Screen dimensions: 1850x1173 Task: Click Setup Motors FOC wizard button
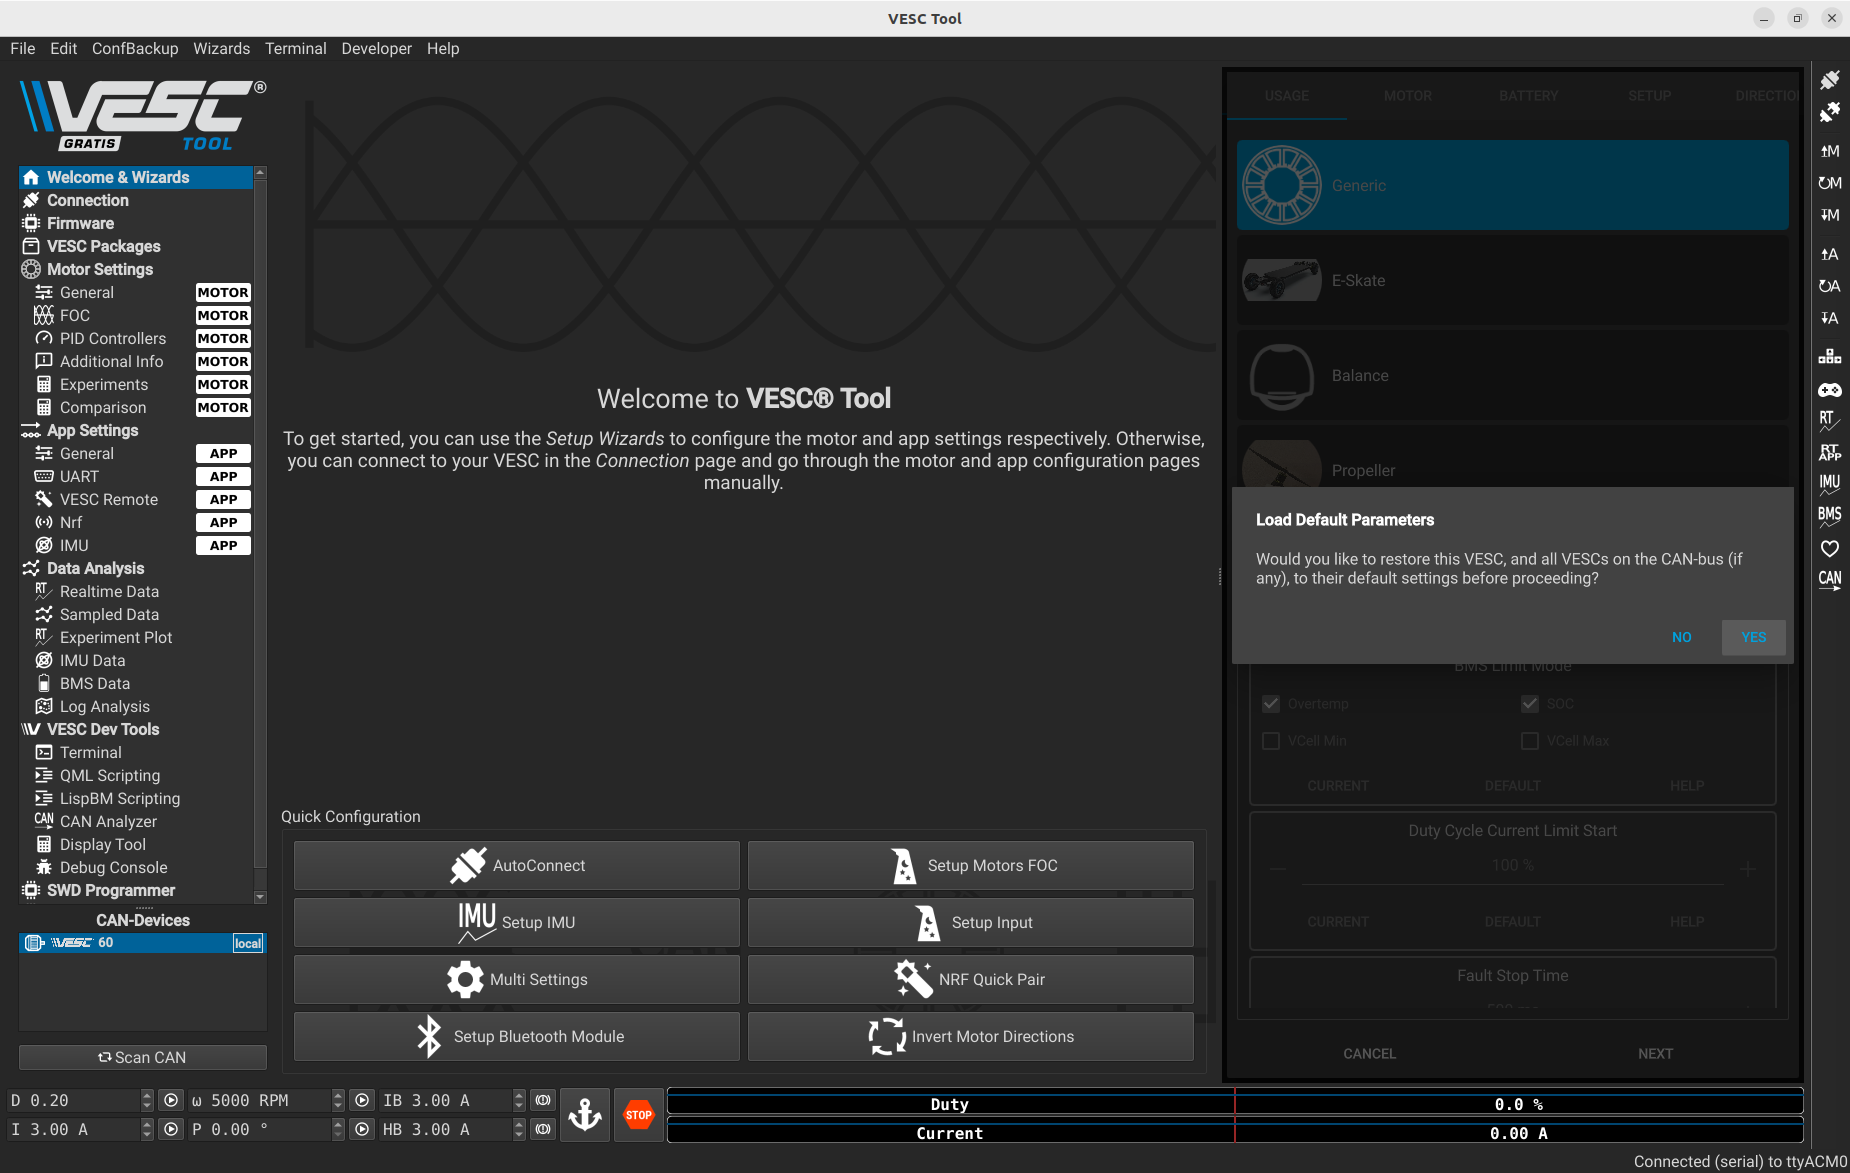[971, 865]
